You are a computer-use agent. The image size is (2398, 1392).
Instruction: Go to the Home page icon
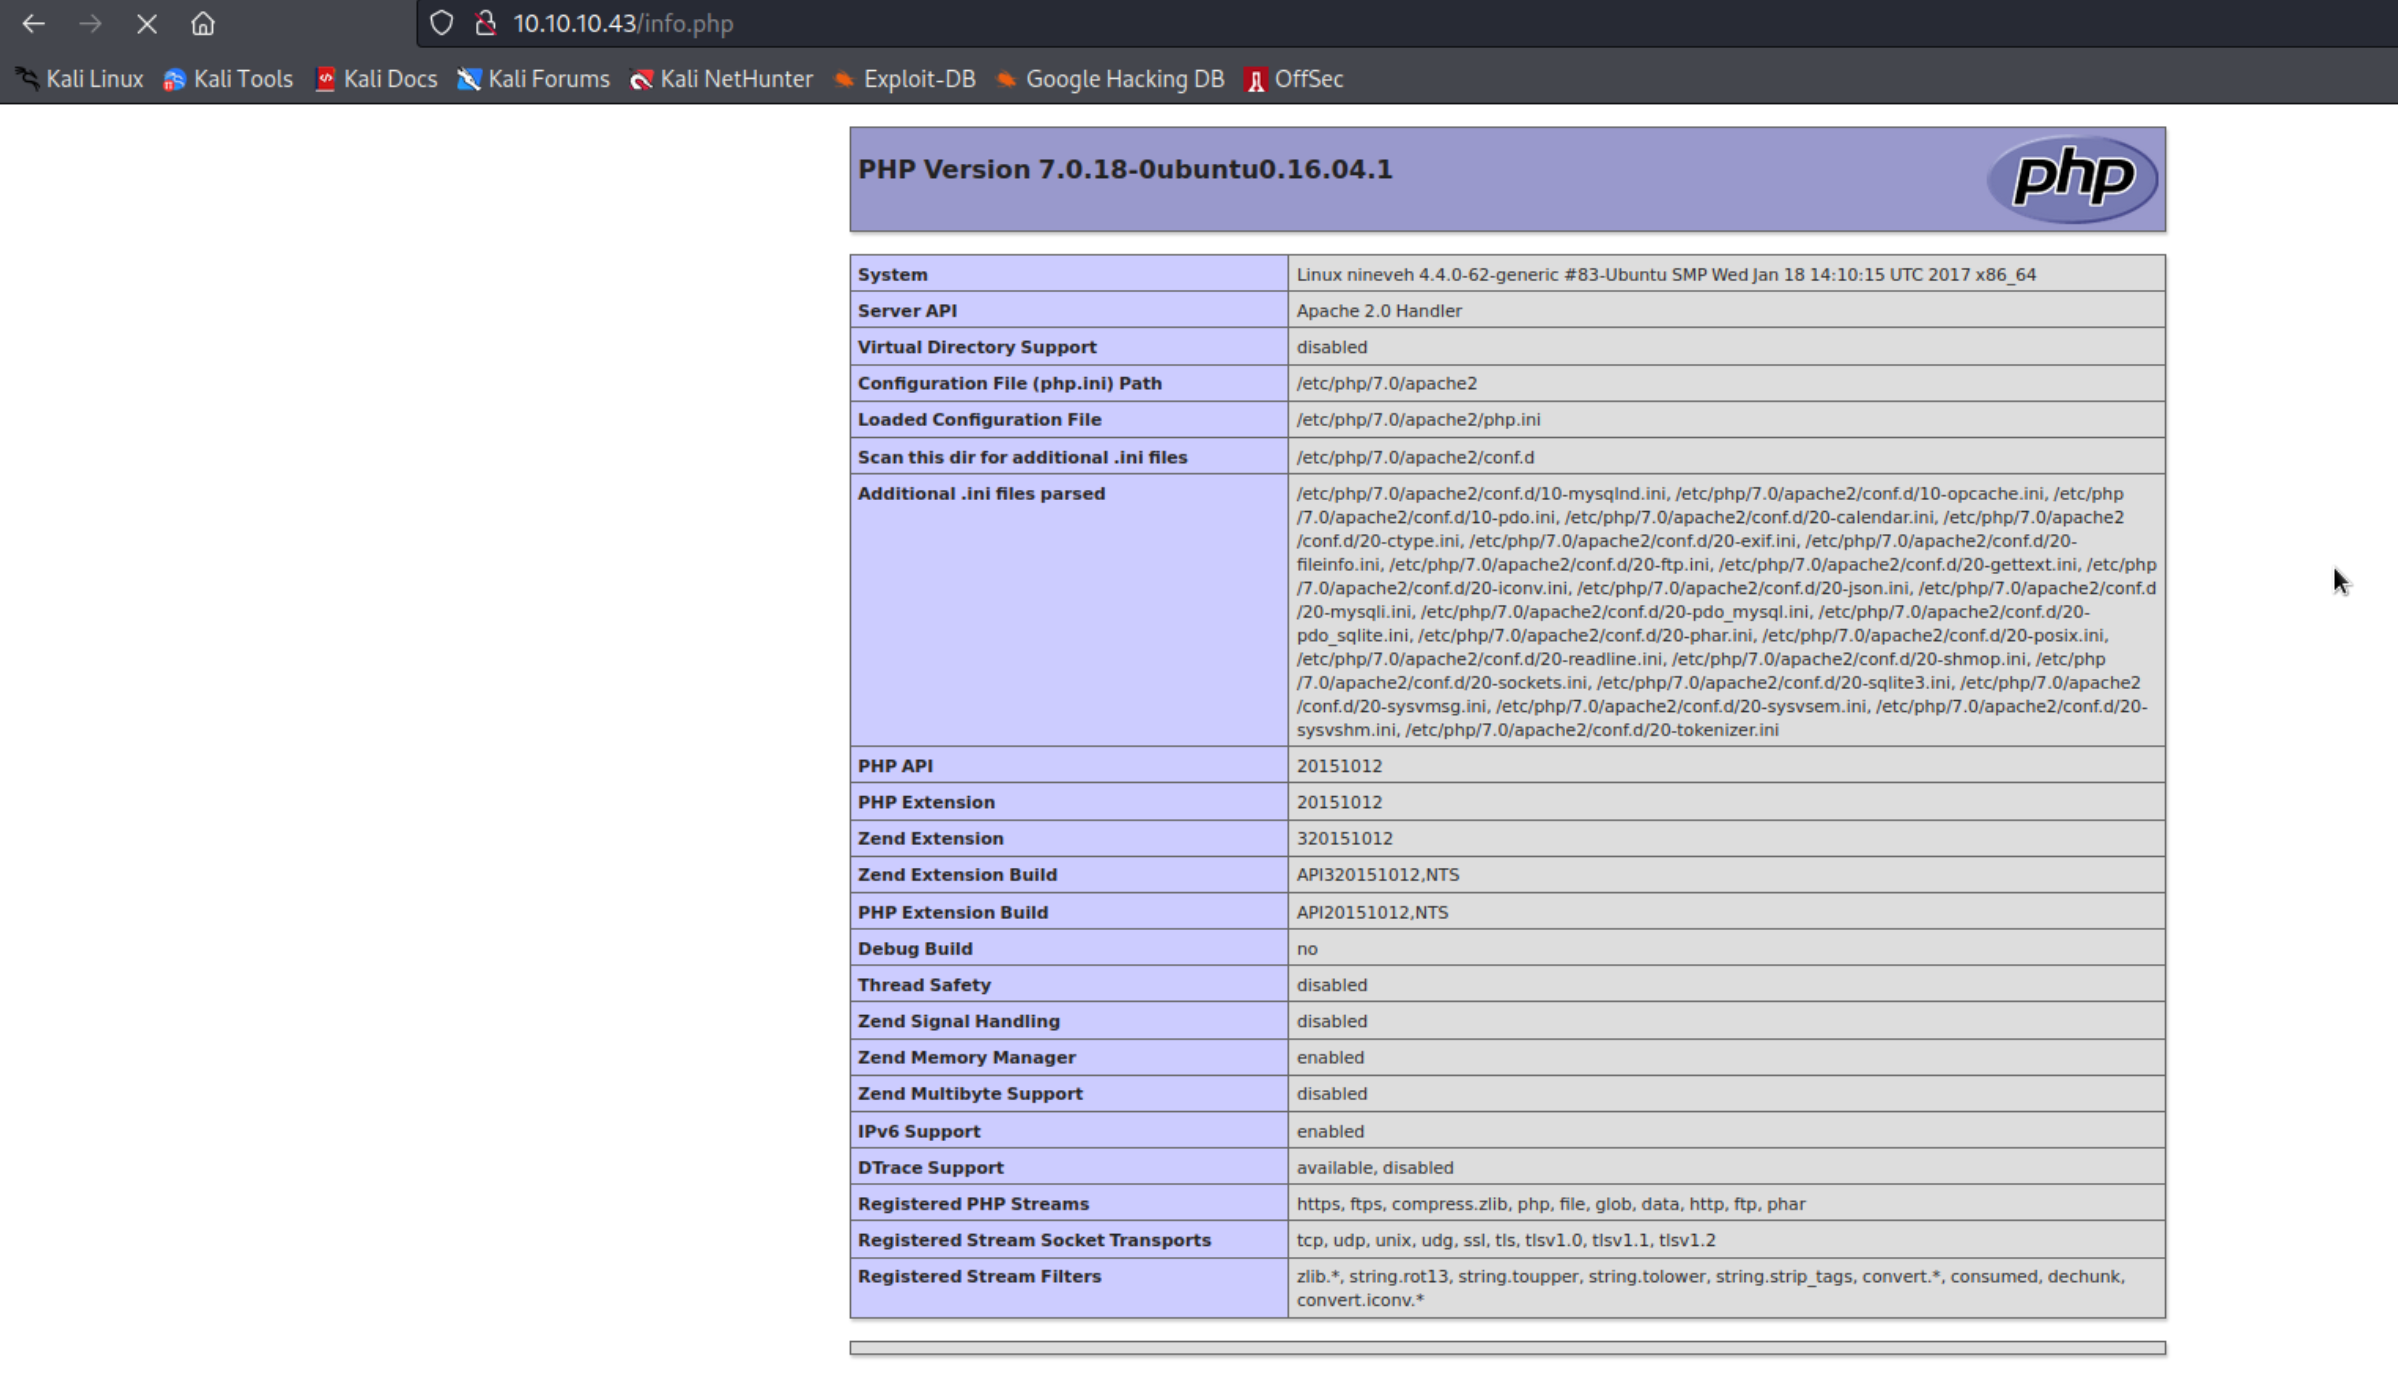point(203,23)
